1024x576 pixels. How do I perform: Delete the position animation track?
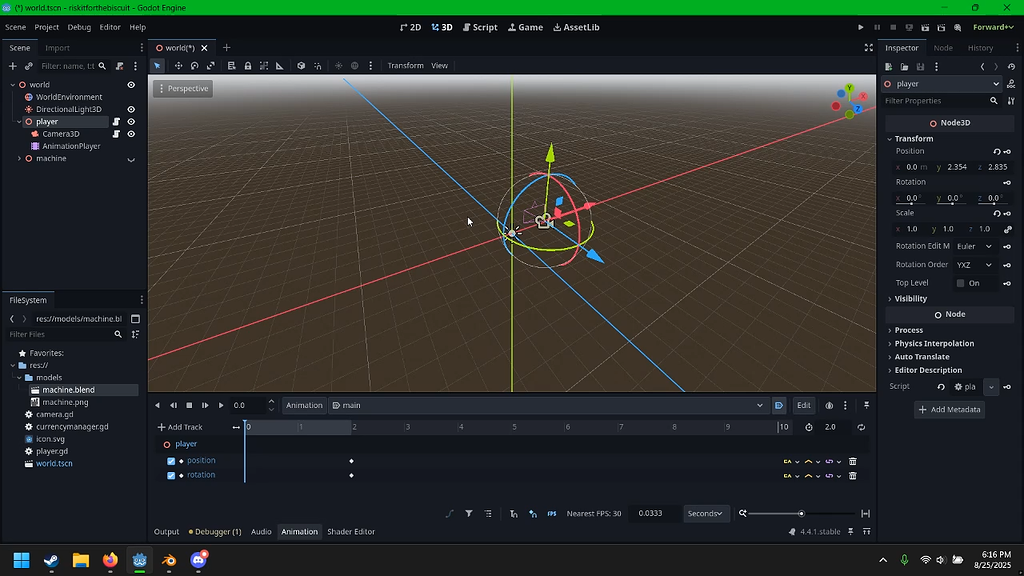pos(852,461)
